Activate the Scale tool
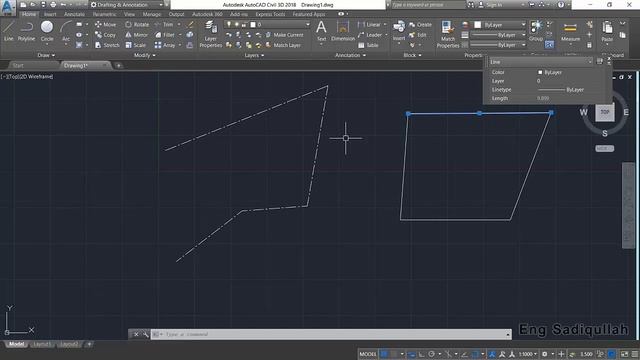Screen dimensions: 640x360 (136, 45)
